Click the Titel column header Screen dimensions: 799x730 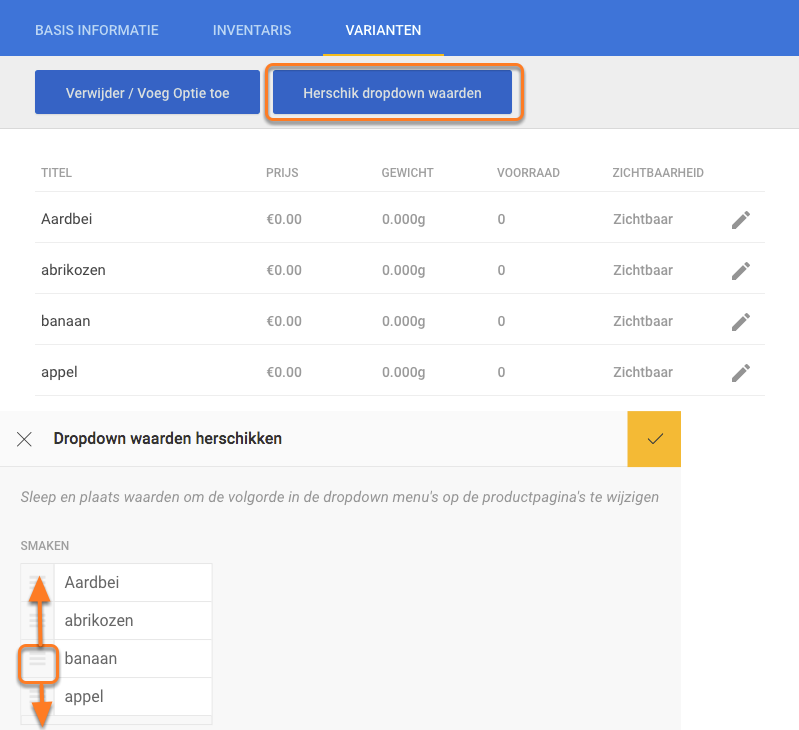pos(56,173)
